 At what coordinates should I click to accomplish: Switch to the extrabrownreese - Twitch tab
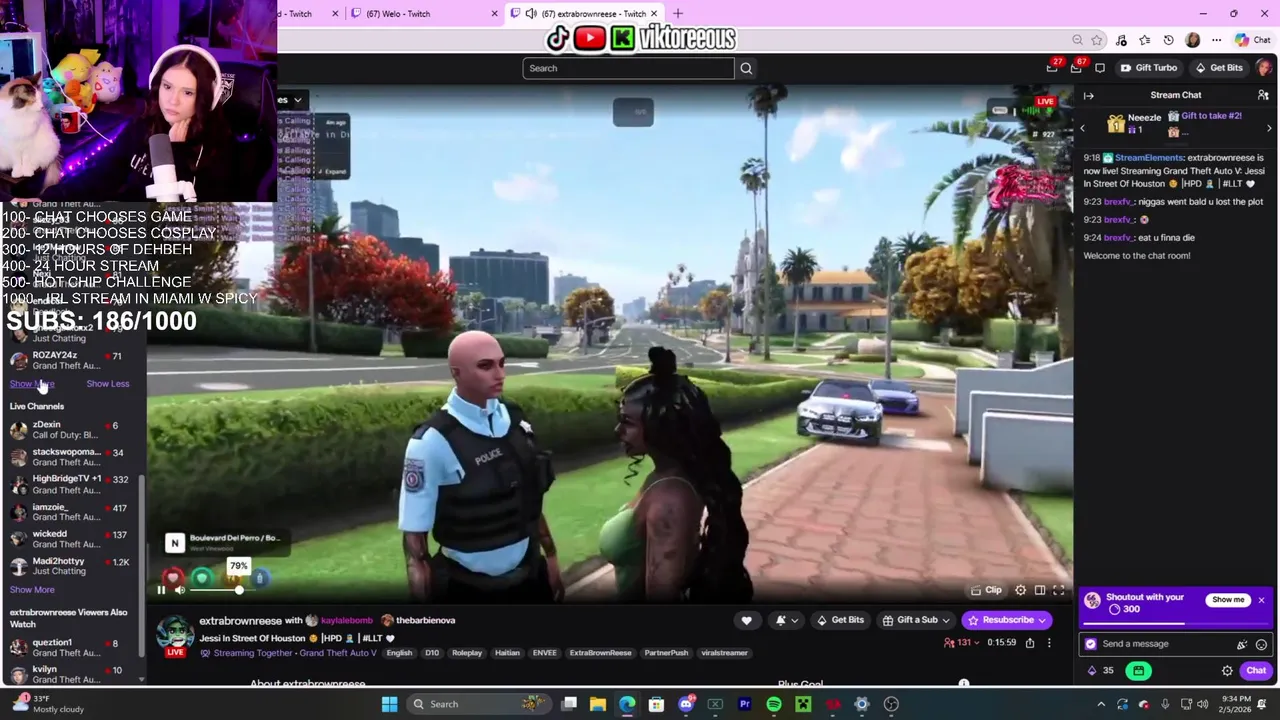click(583, 14)
